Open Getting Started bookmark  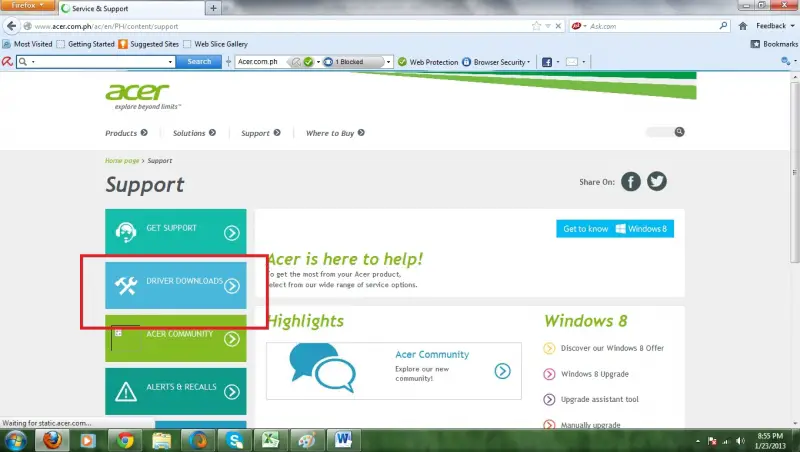click(x=86, y=44)
